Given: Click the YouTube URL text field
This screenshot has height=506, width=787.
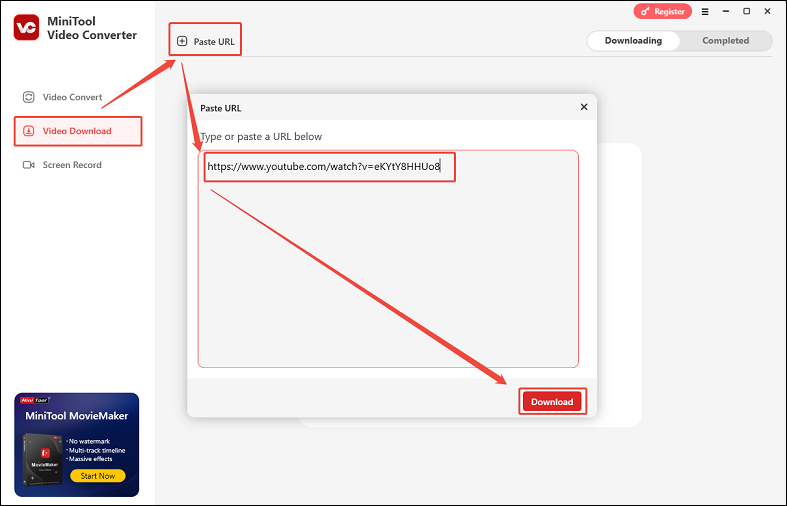Looking at the screenshot, I should [388, 259].
